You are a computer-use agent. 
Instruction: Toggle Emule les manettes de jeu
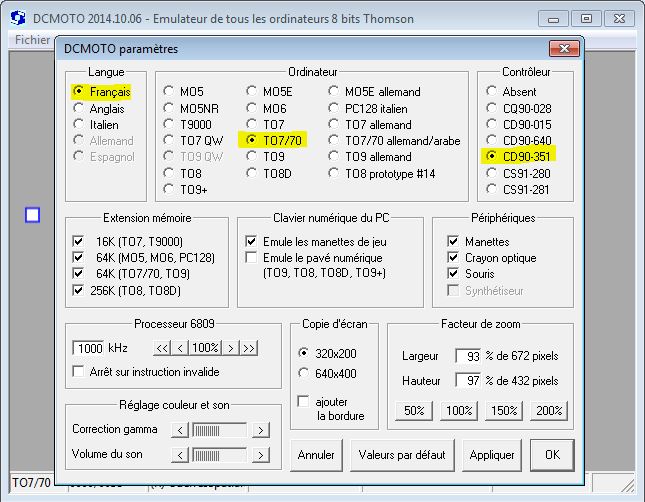tap(316, 242)
